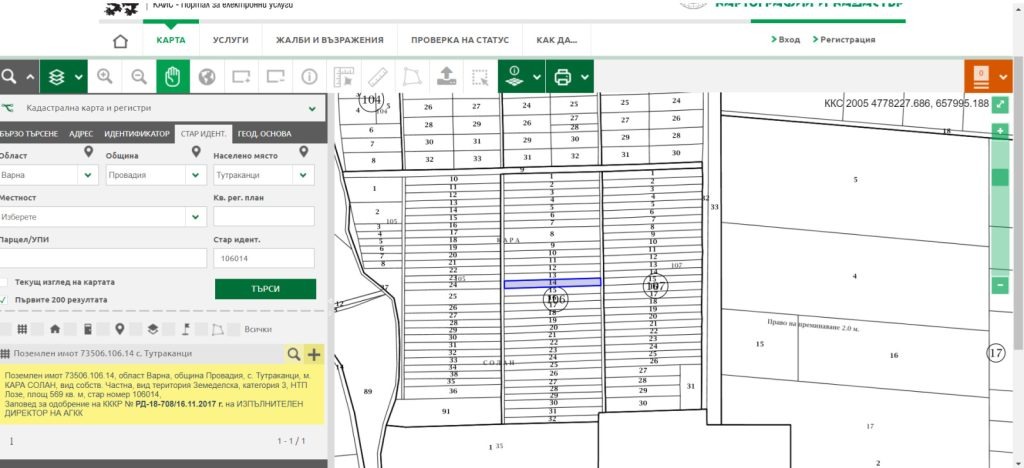Open the print options dropdown arrow
Screen dimensions: 1024x468
(x=582, y=76)
